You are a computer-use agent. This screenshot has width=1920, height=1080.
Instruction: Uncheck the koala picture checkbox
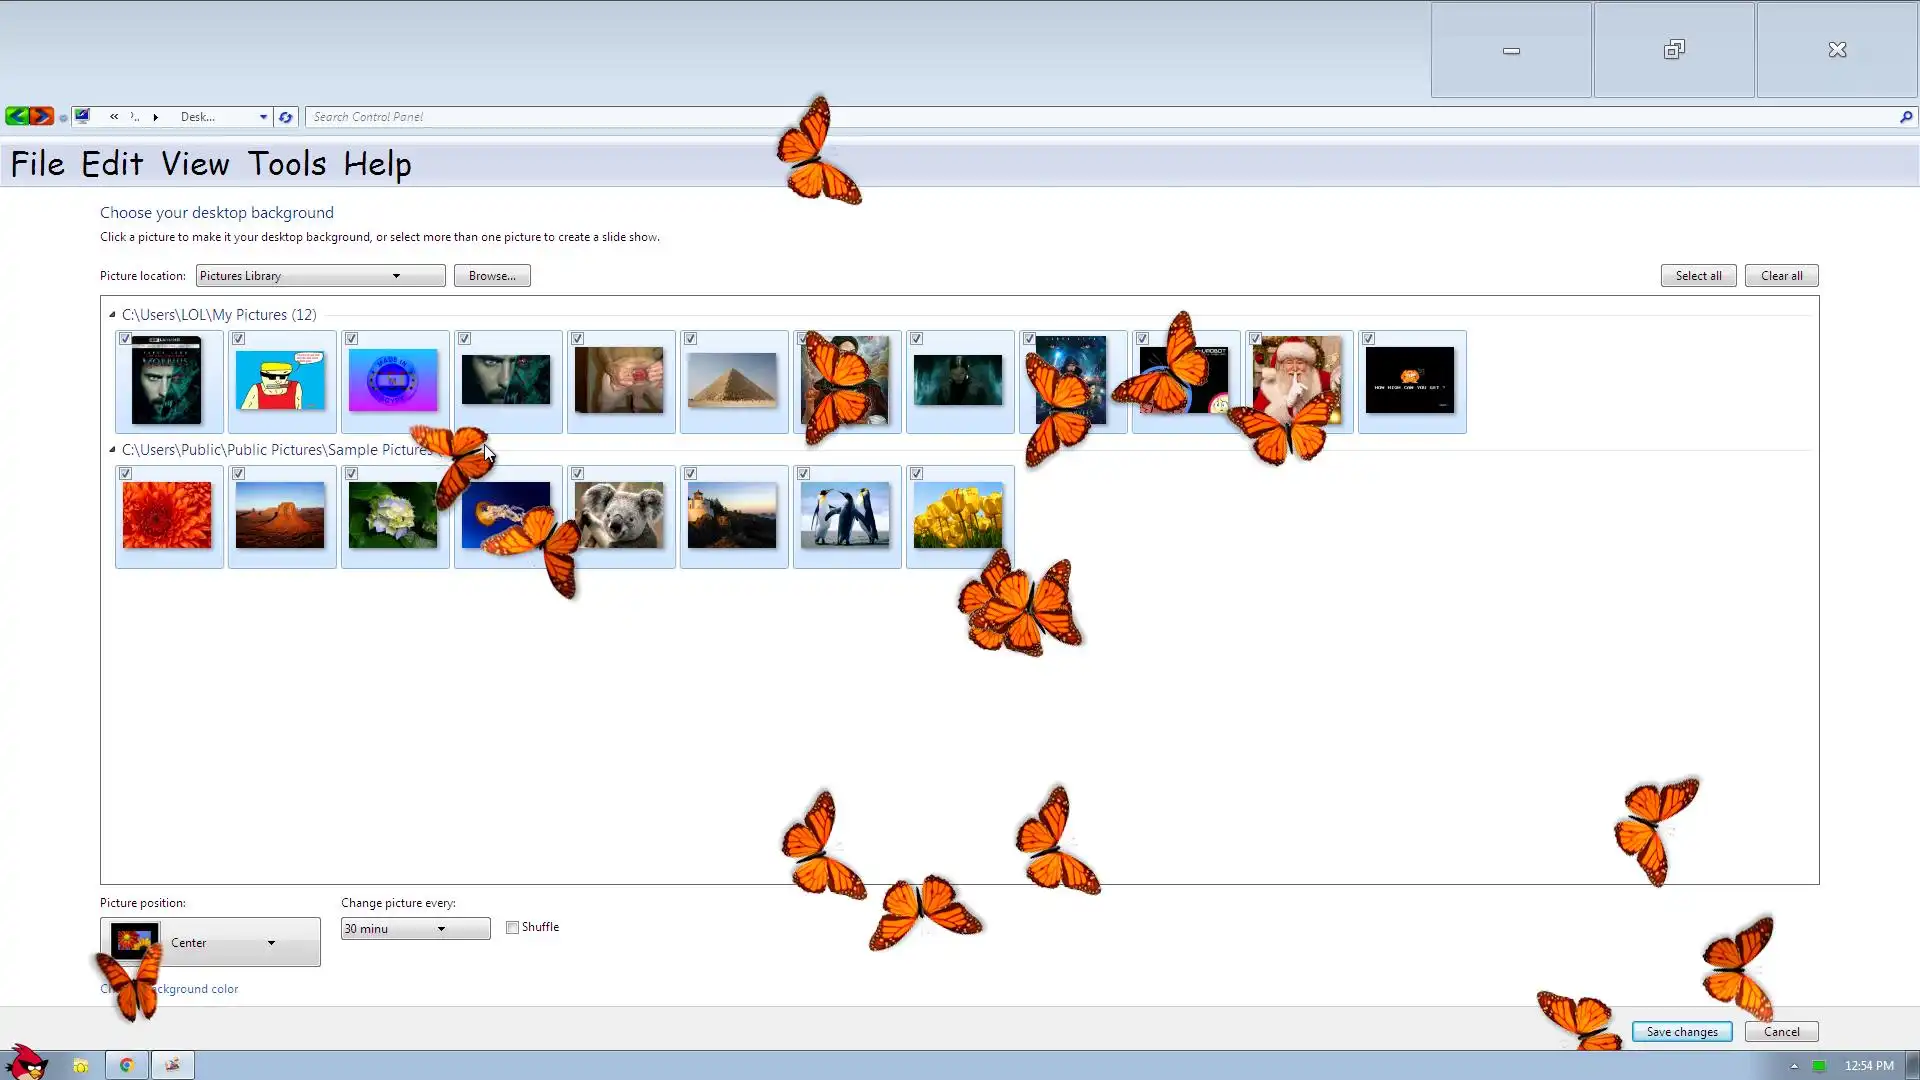pos(577,474)
